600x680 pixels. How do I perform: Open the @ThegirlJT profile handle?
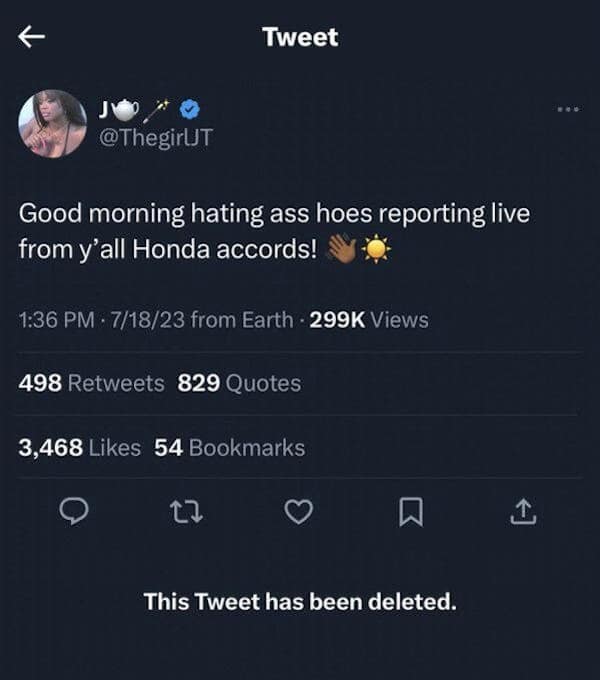coord(157,139)
